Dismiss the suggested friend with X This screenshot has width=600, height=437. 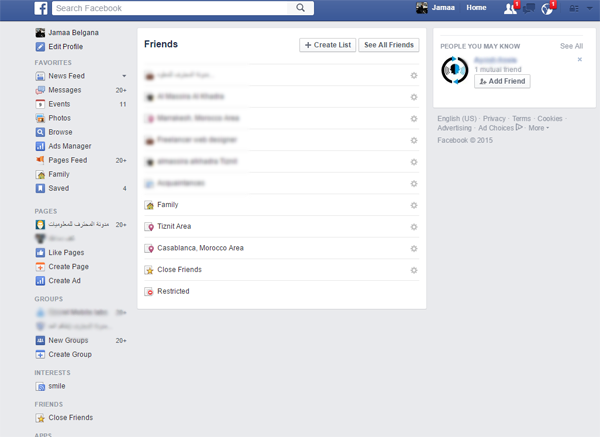pos(580,60)
